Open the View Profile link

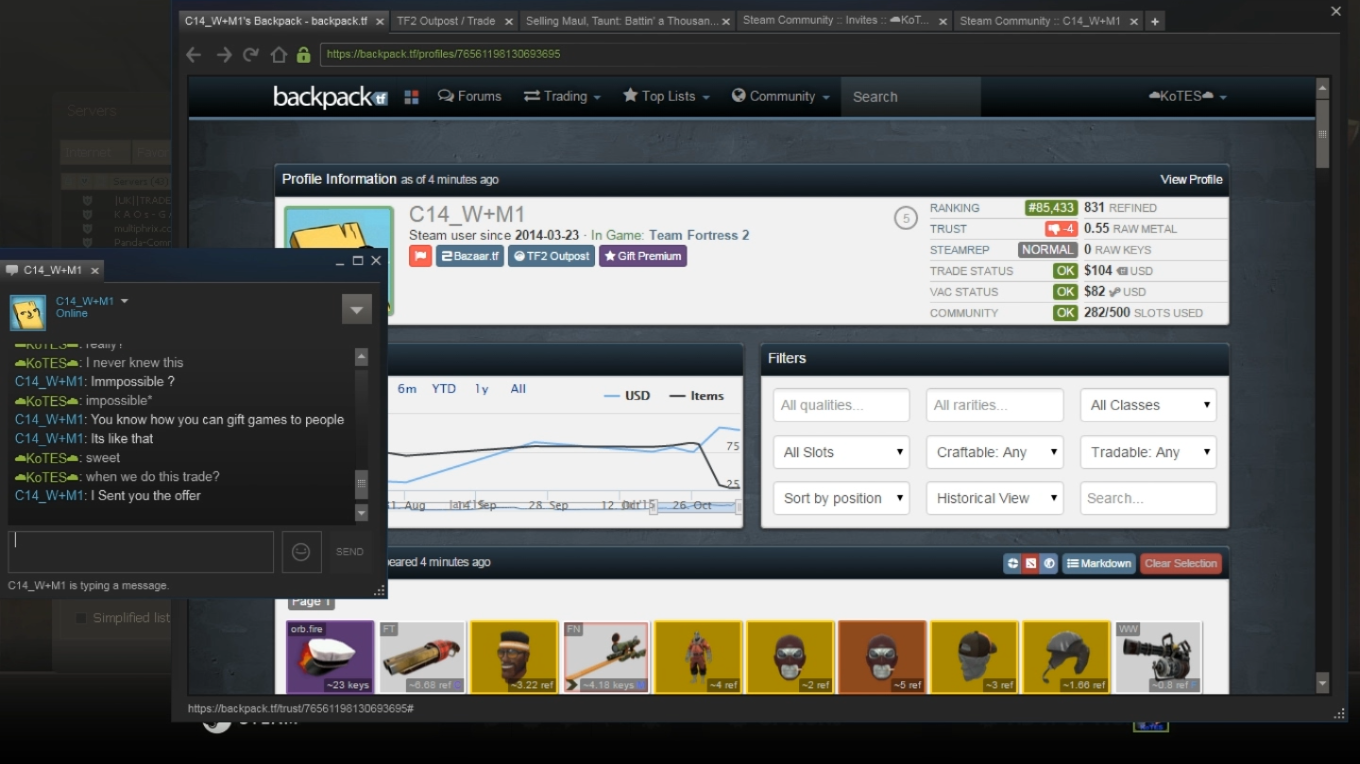point(1191,179)
